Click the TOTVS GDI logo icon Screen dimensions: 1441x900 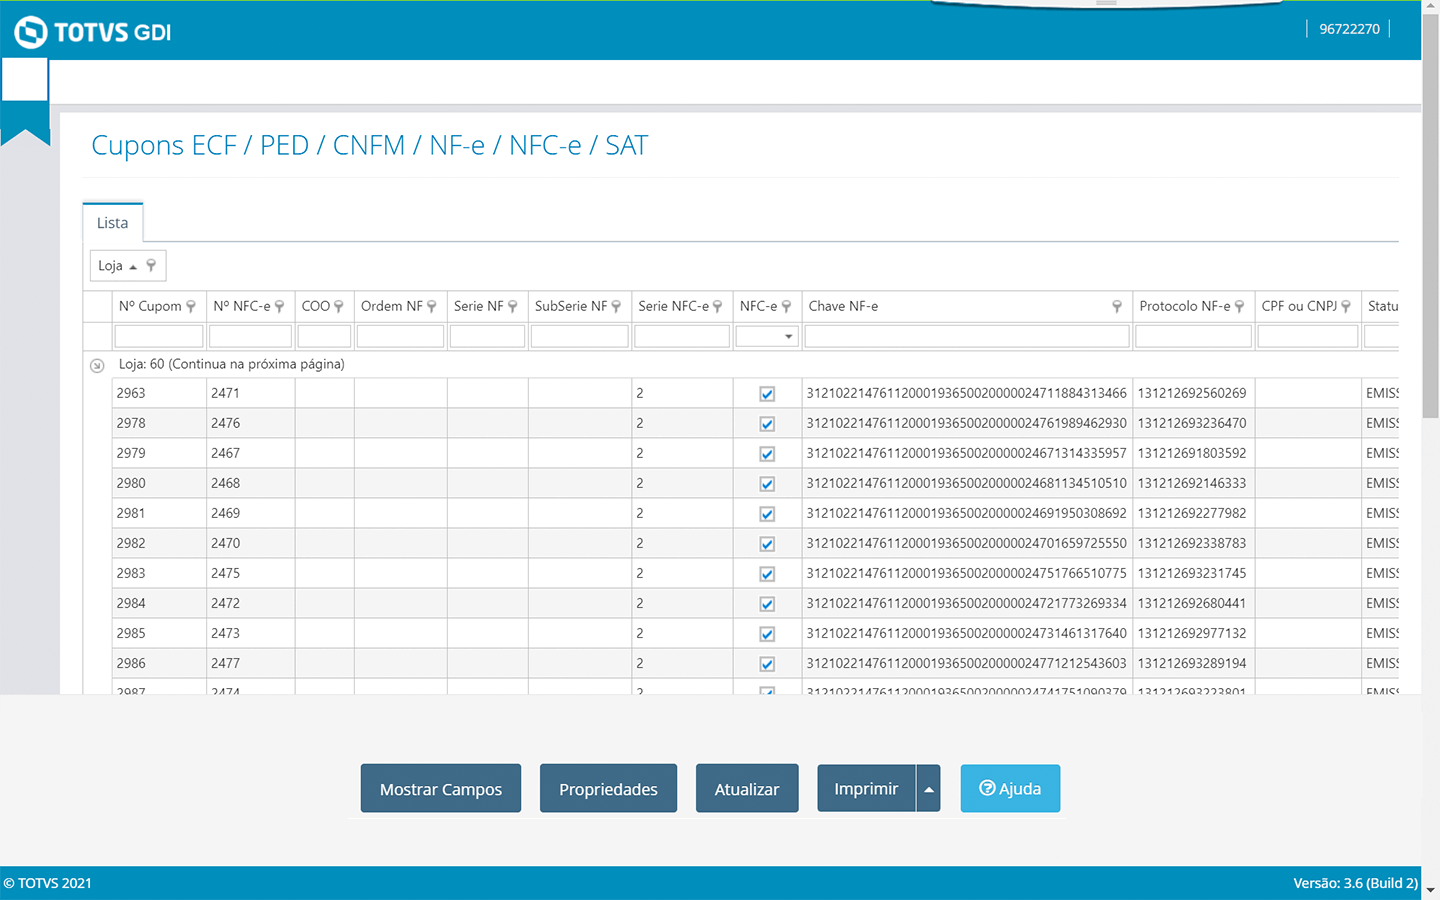(x=31, y=32)
